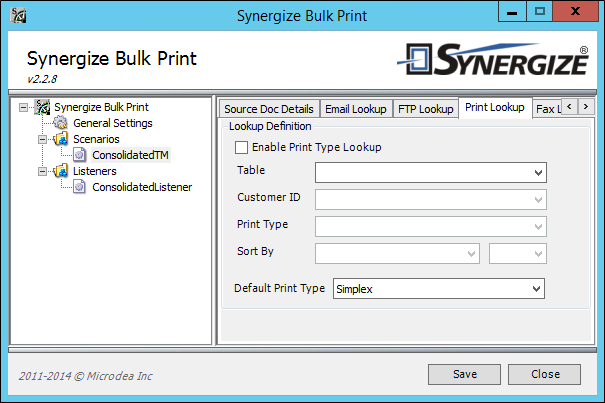Enable Print Type Lookup checkbox
Viewport: 605px width, 403px height.
(x=242, y=147)
